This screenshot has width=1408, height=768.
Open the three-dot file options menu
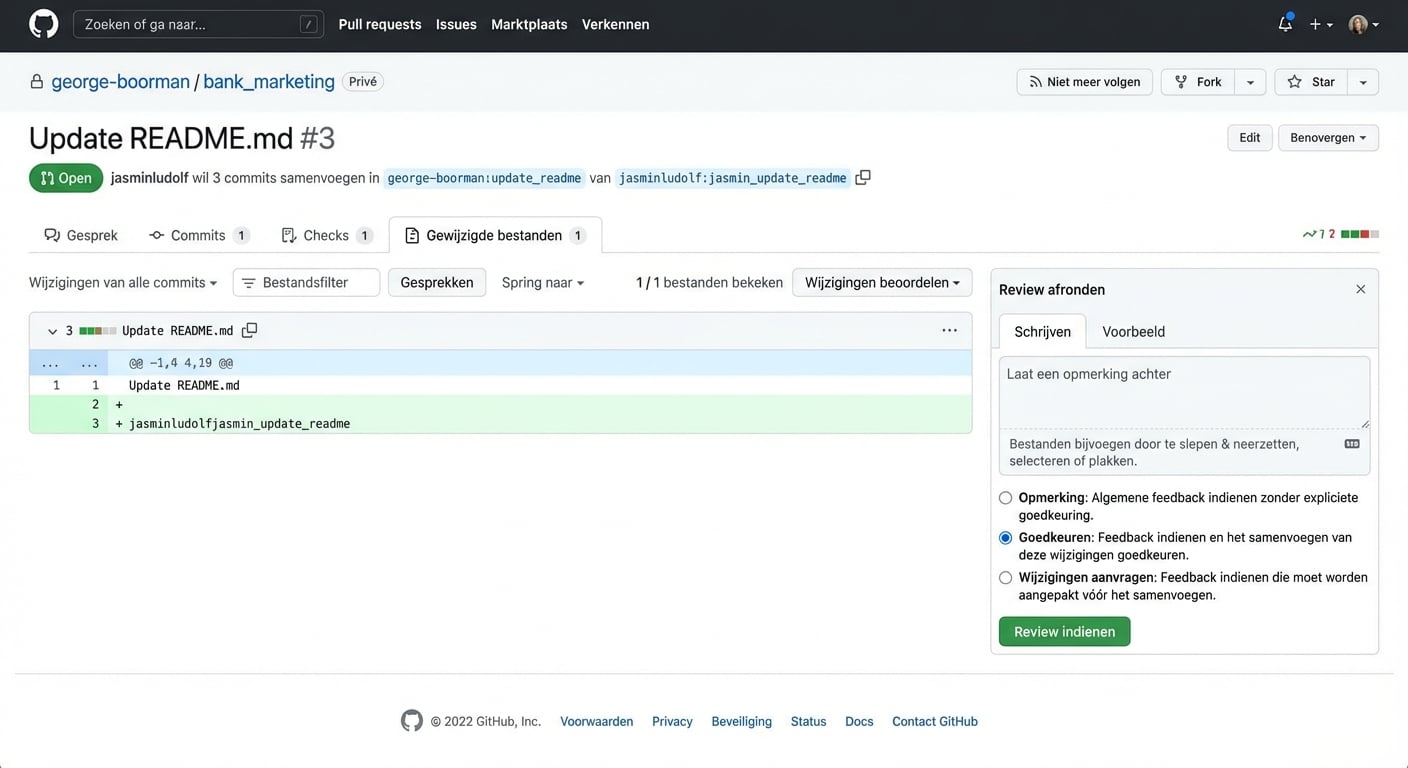949,330
